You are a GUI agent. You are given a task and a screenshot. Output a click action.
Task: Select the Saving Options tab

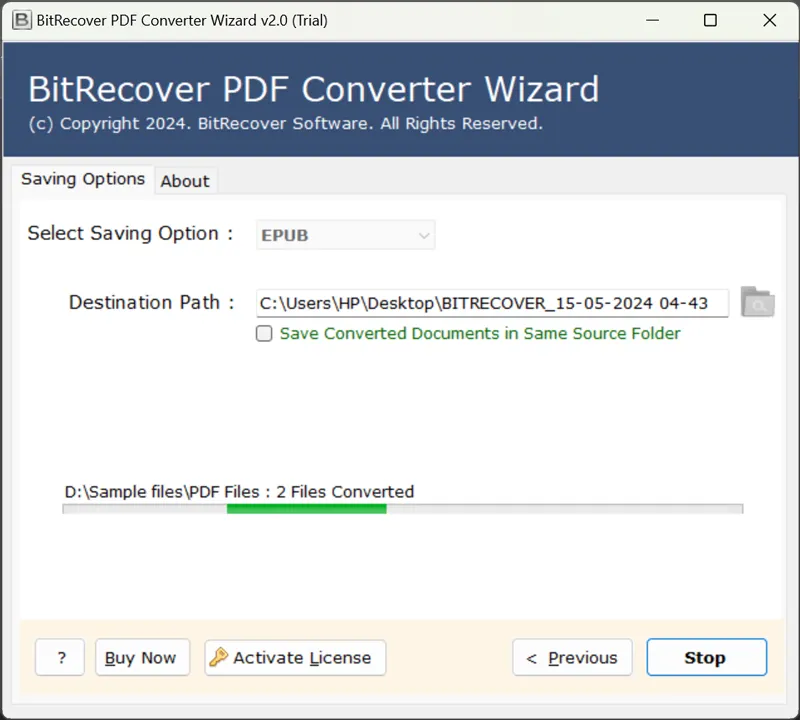click(x=83, y=179)
